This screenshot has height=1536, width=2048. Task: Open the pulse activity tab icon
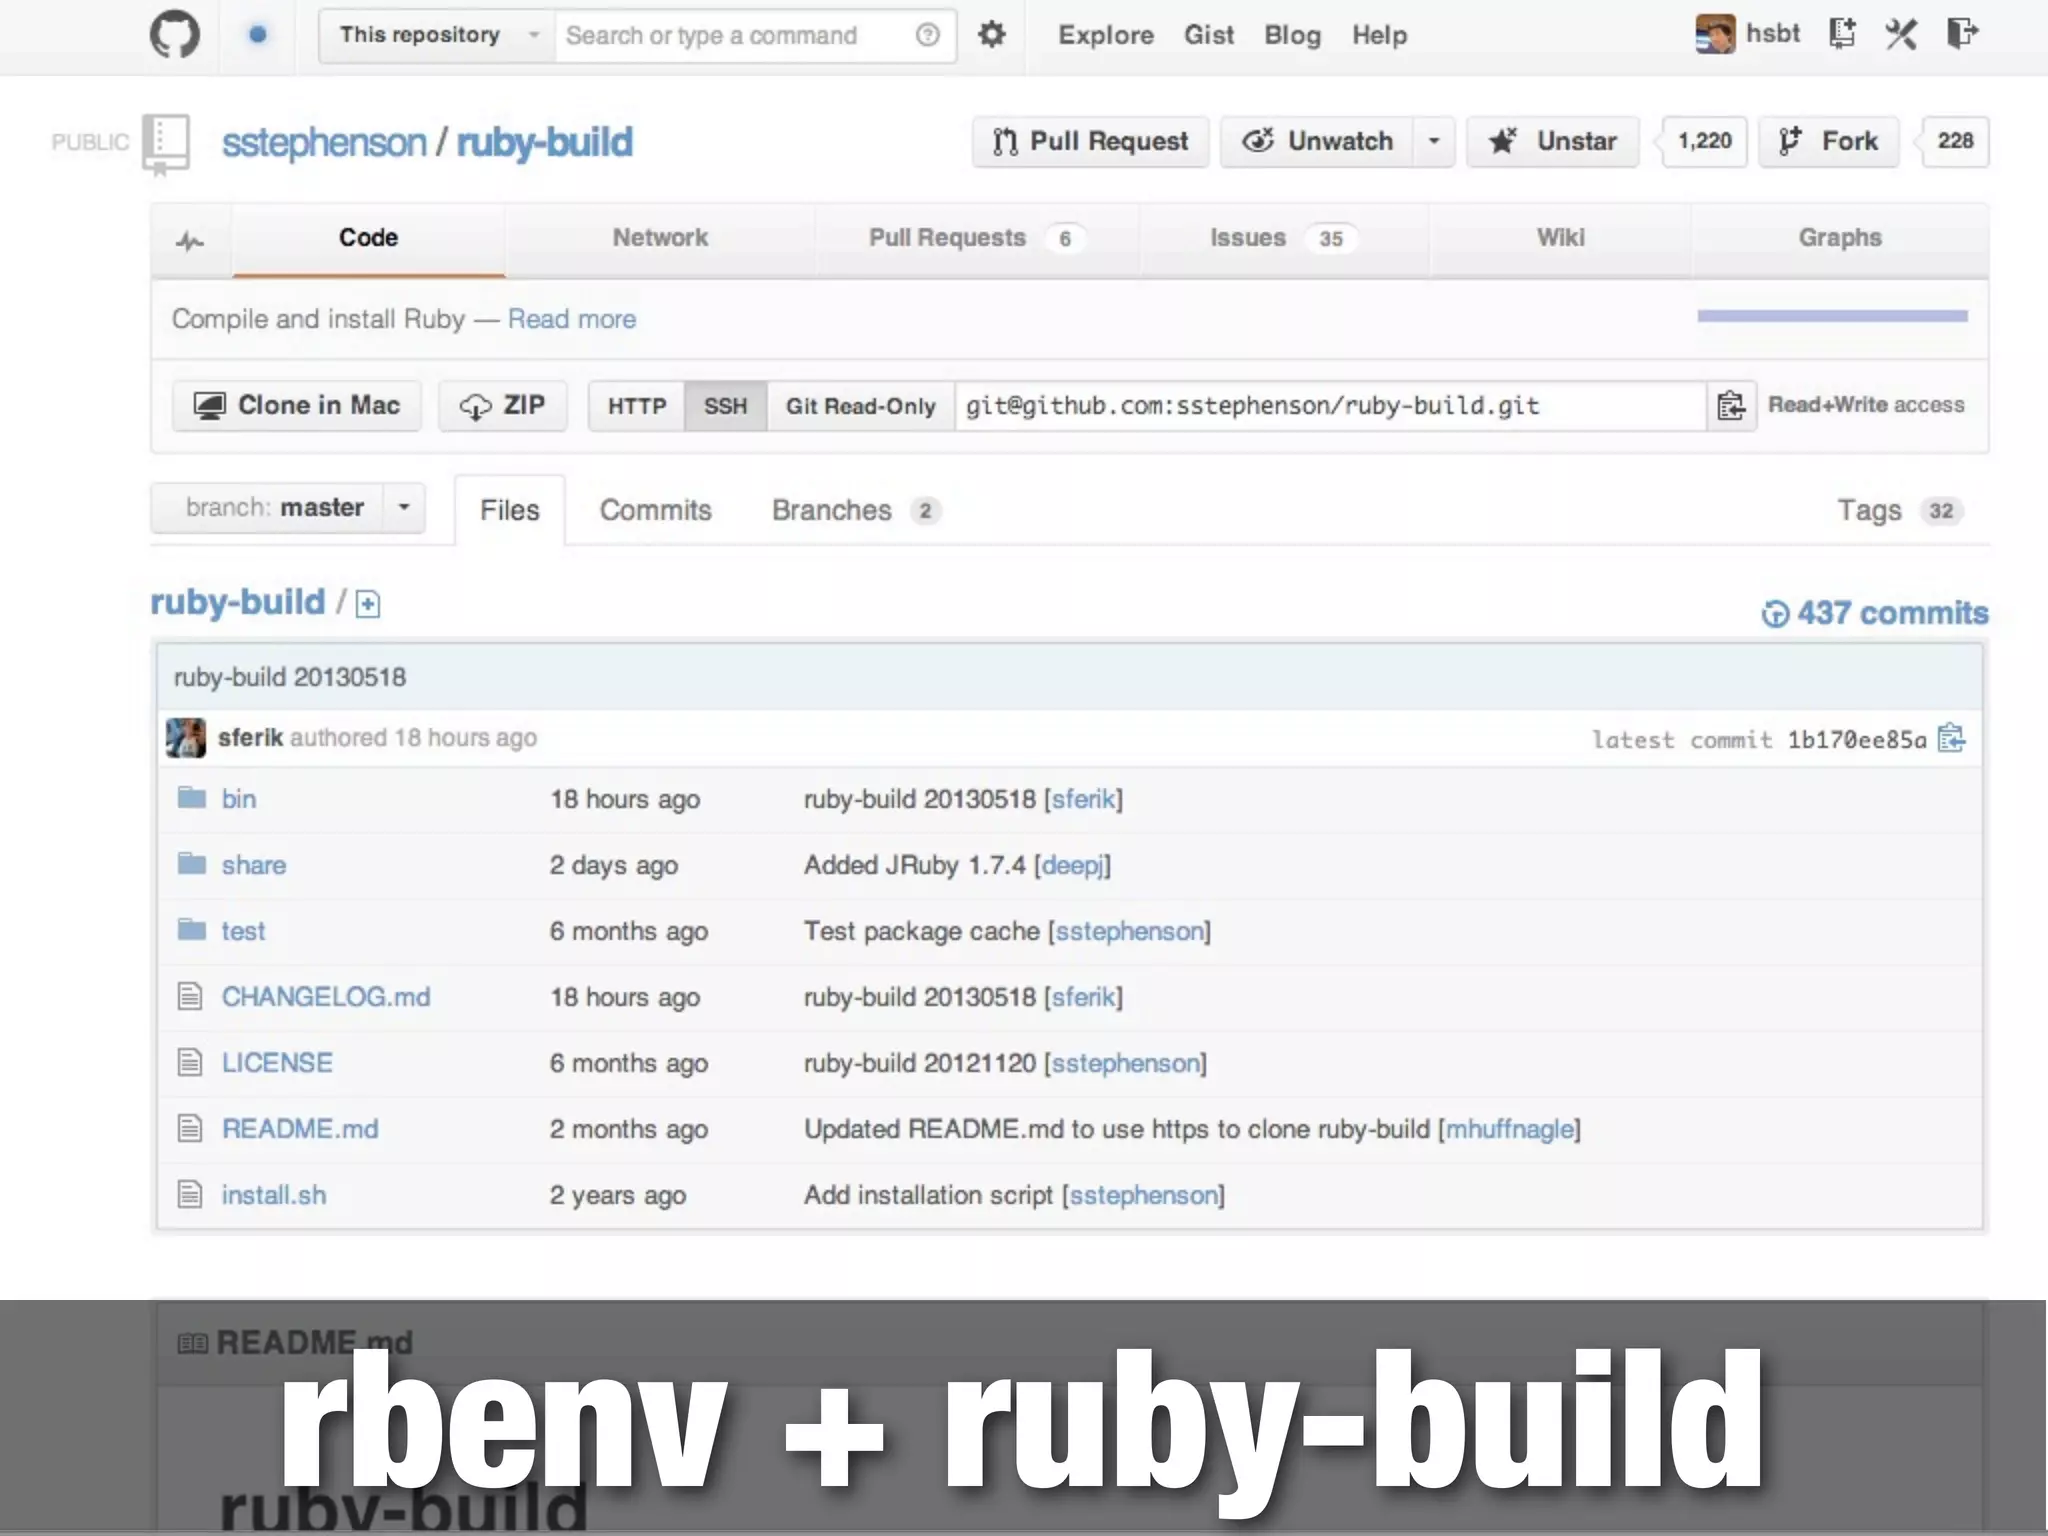tap(190, 240)
